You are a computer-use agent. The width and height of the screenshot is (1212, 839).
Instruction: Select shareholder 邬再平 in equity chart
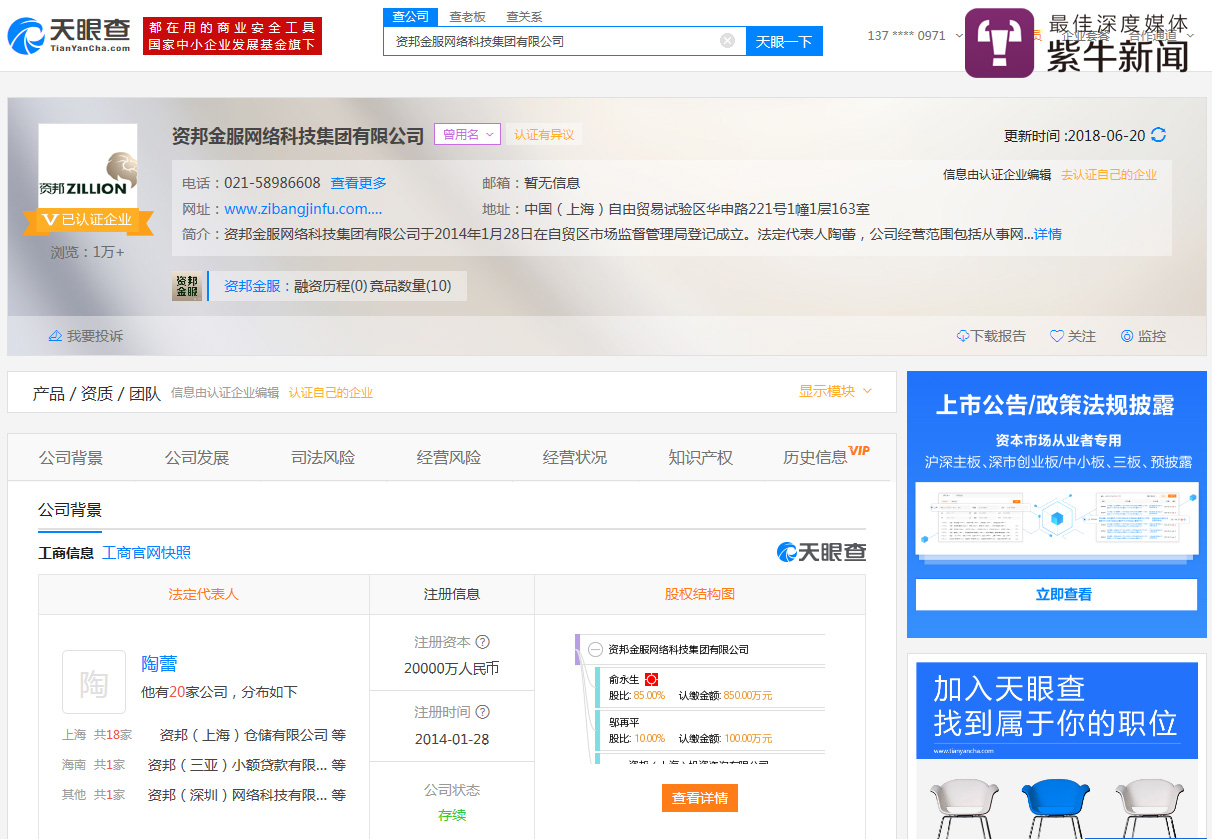pyautogui.click(x=624, y=722)
